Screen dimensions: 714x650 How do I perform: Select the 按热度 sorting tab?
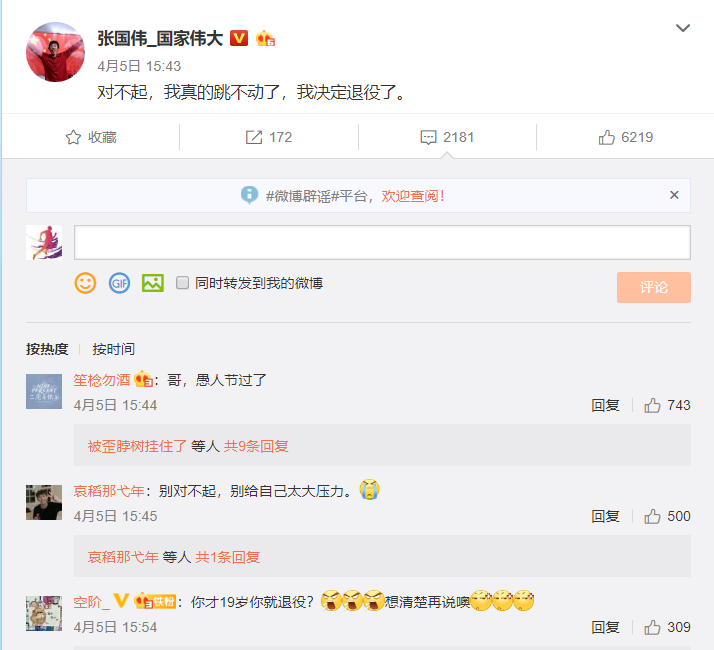[x=47, y=349]
